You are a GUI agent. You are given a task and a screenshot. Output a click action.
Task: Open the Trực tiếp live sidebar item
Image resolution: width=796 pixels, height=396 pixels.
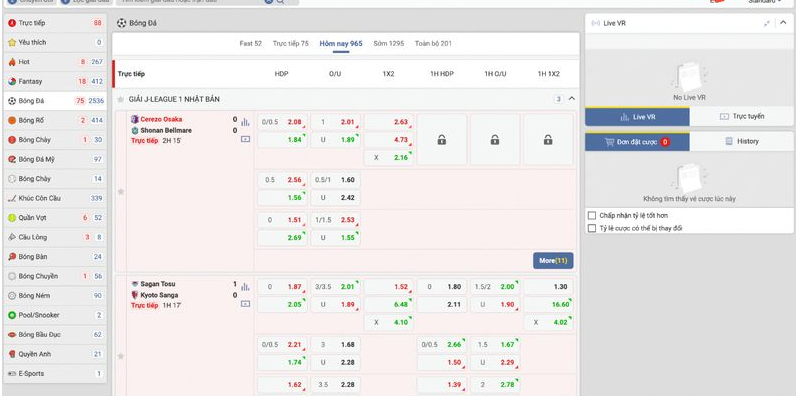(x=55, y=23)
